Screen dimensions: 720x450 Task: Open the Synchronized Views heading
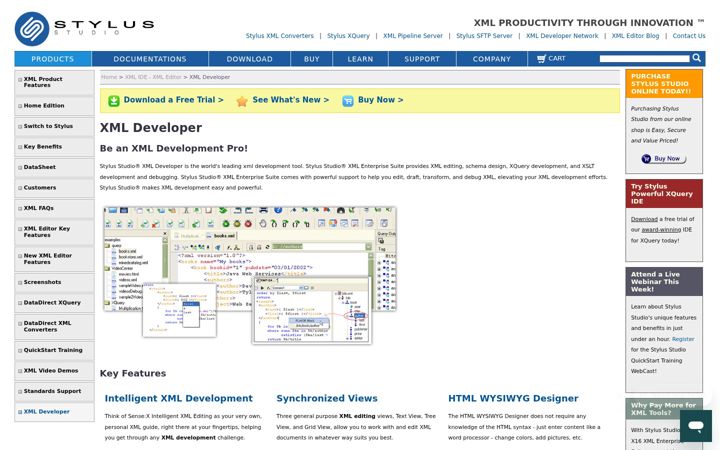(327, 399)
